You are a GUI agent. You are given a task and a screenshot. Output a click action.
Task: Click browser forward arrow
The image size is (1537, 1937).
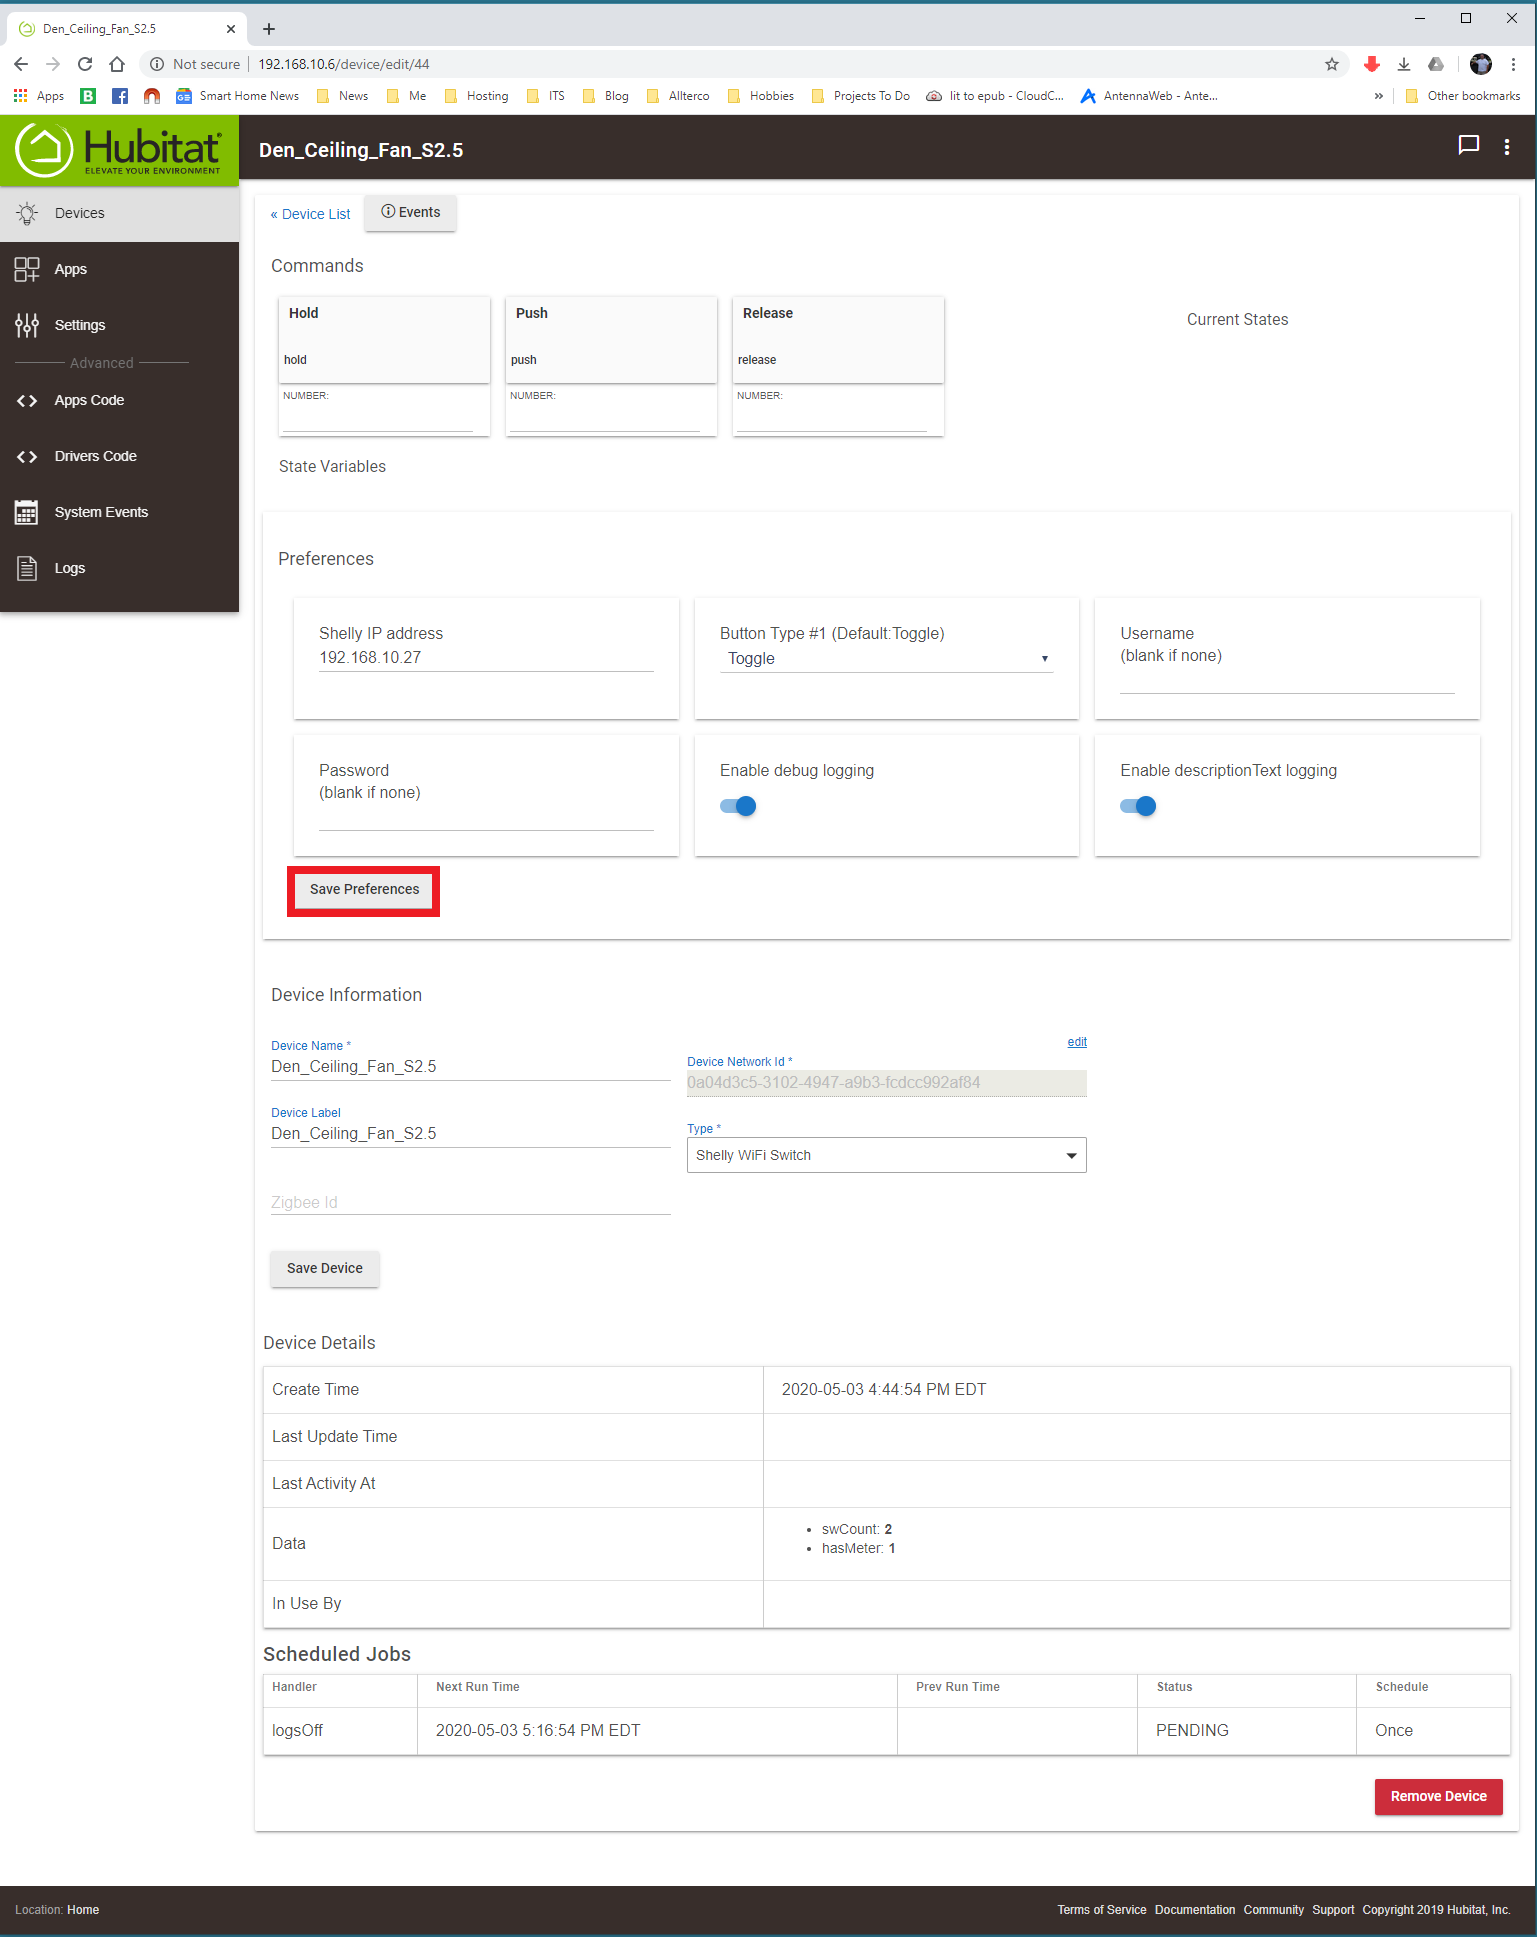(x=53, y=64)
